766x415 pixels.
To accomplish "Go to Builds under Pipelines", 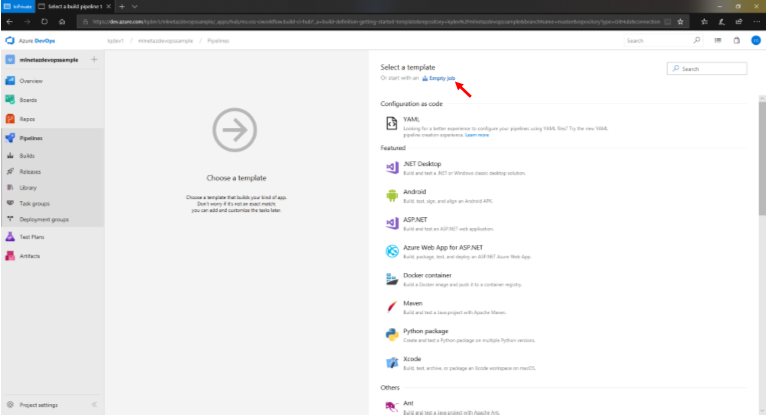I will point(28,156).
